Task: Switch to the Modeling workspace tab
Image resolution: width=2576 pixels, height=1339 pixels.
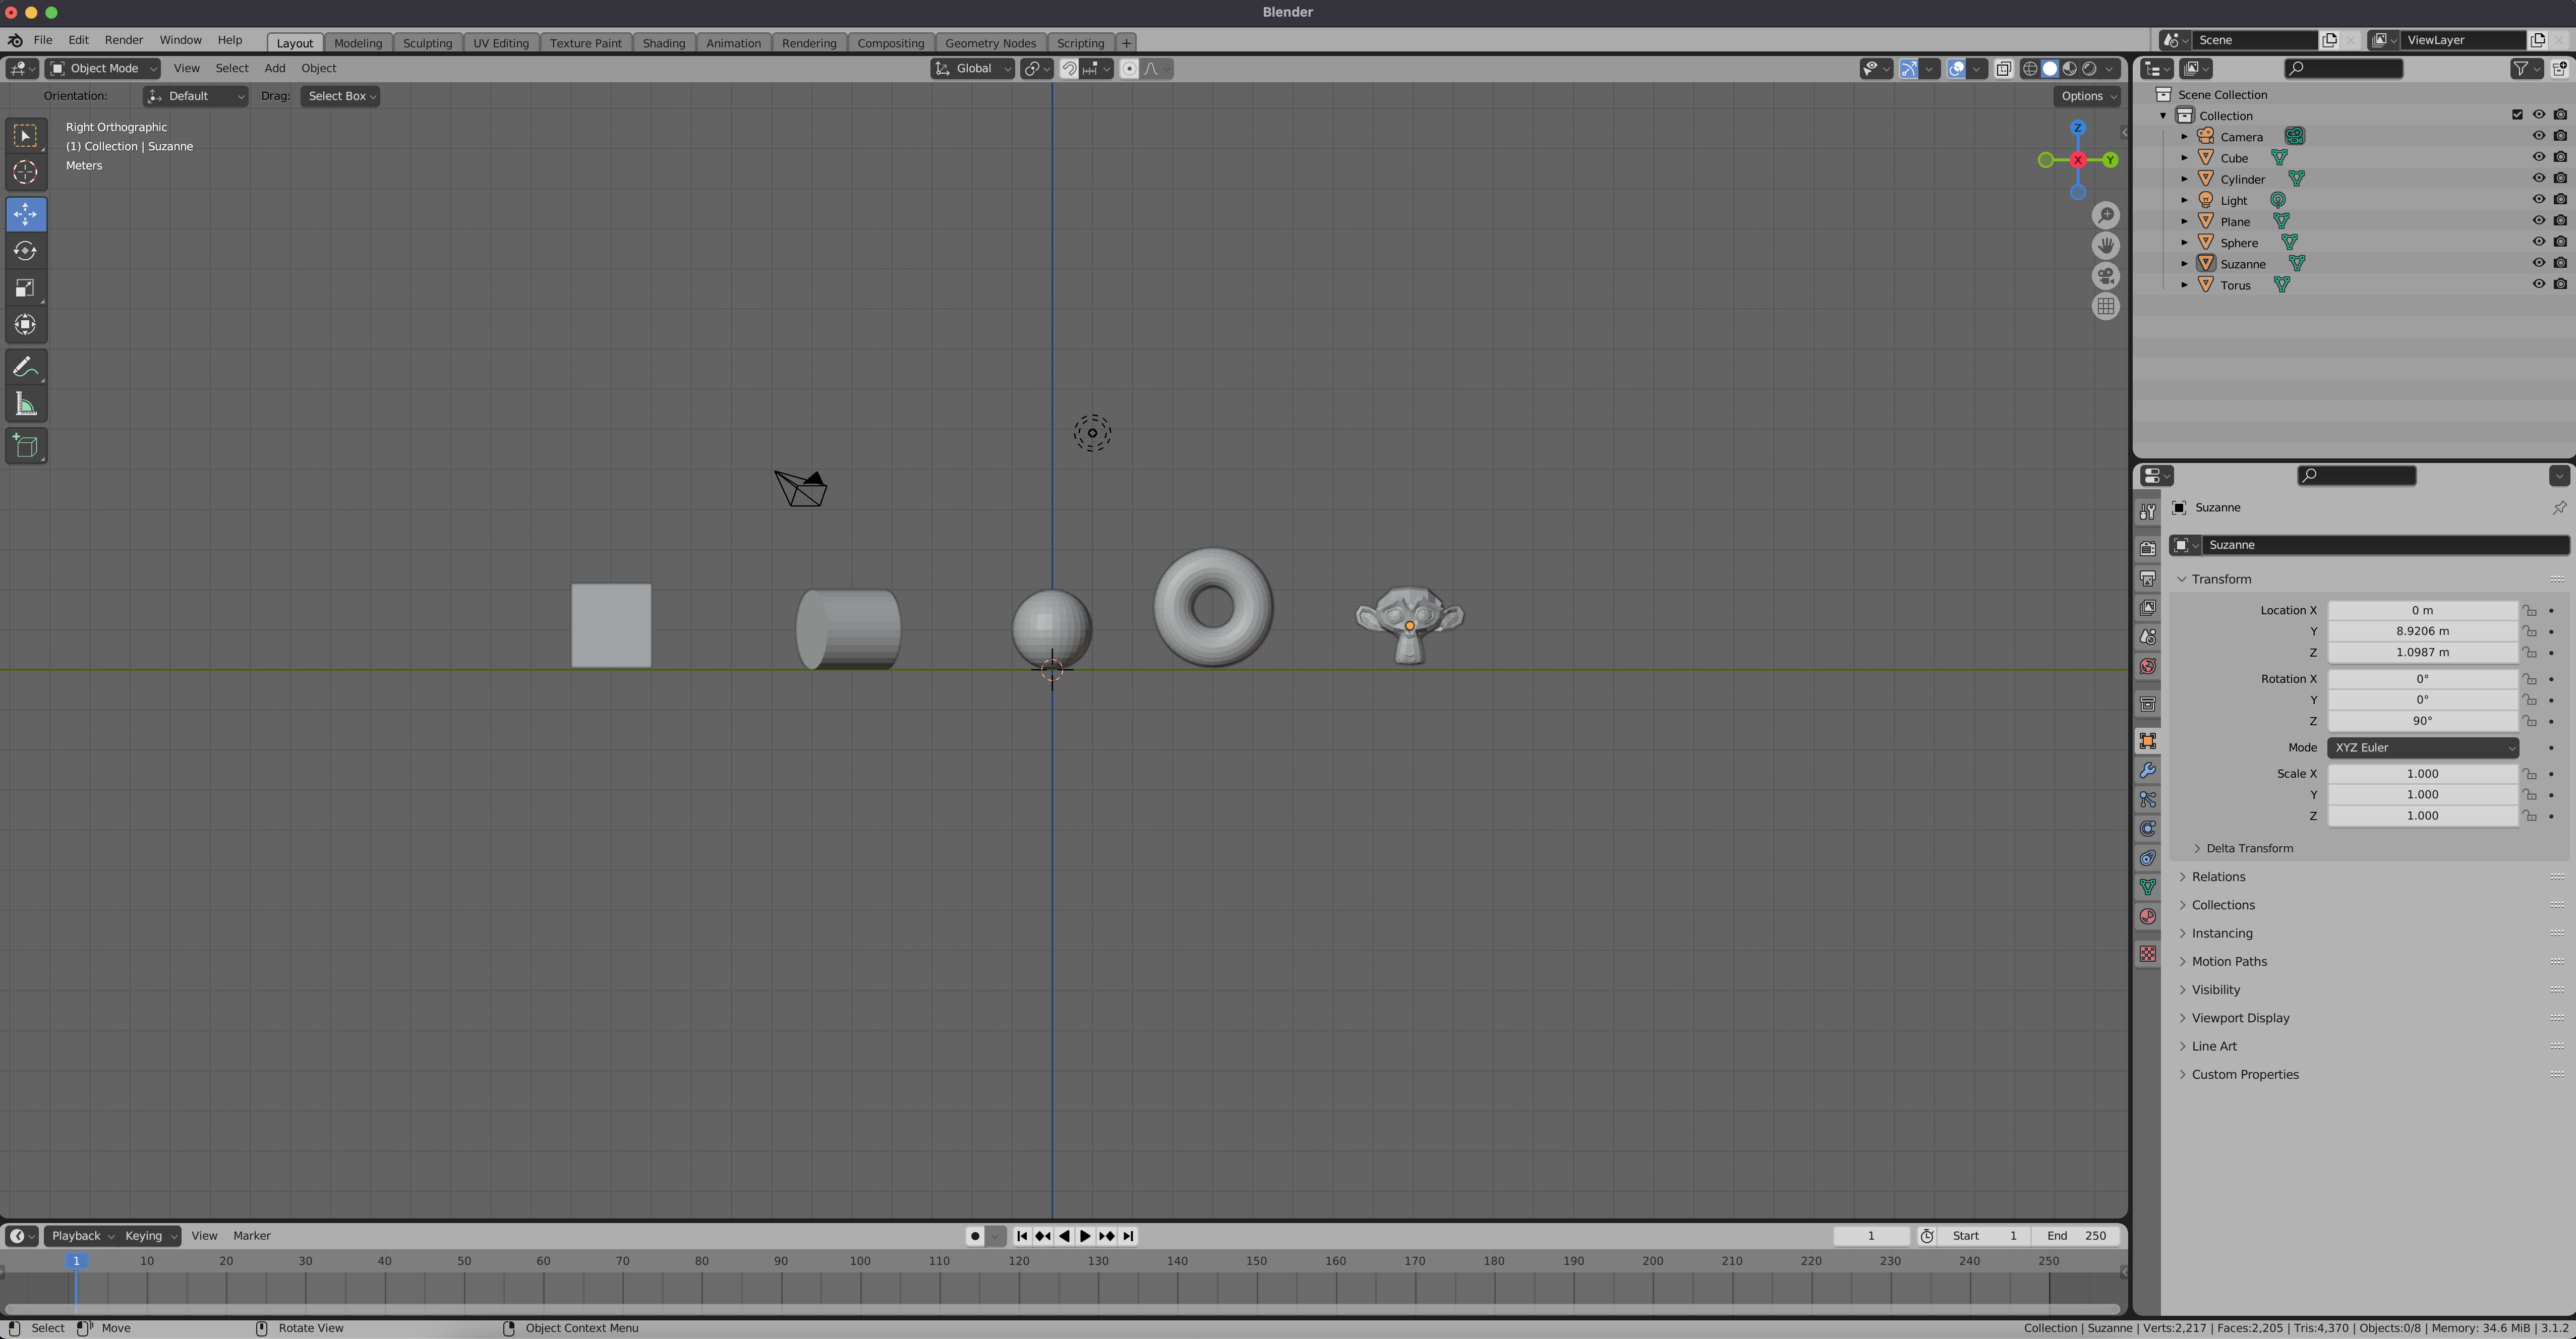Action: point(358,43)
